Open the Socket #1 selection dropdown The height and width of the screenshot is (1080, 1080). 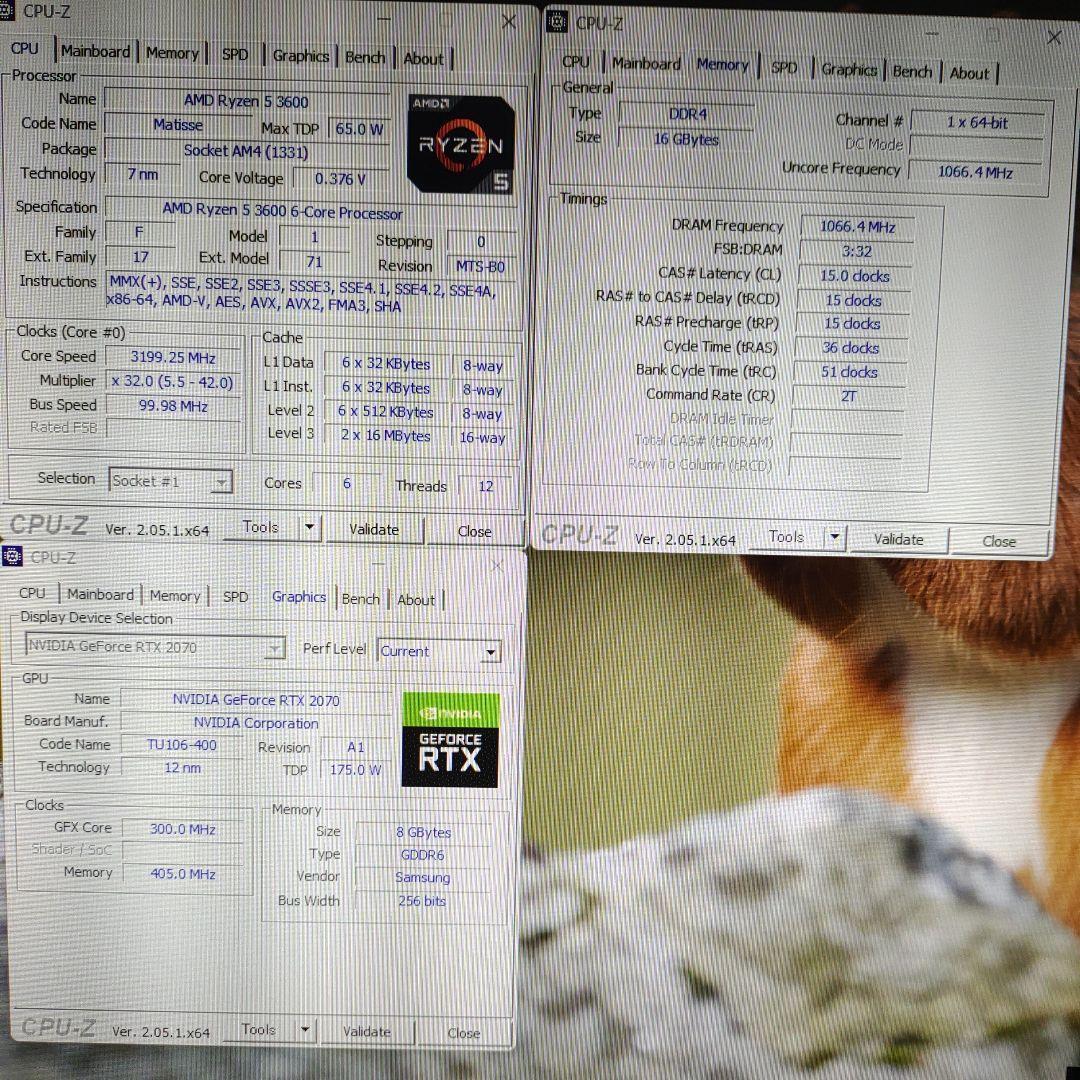(221, 482)
